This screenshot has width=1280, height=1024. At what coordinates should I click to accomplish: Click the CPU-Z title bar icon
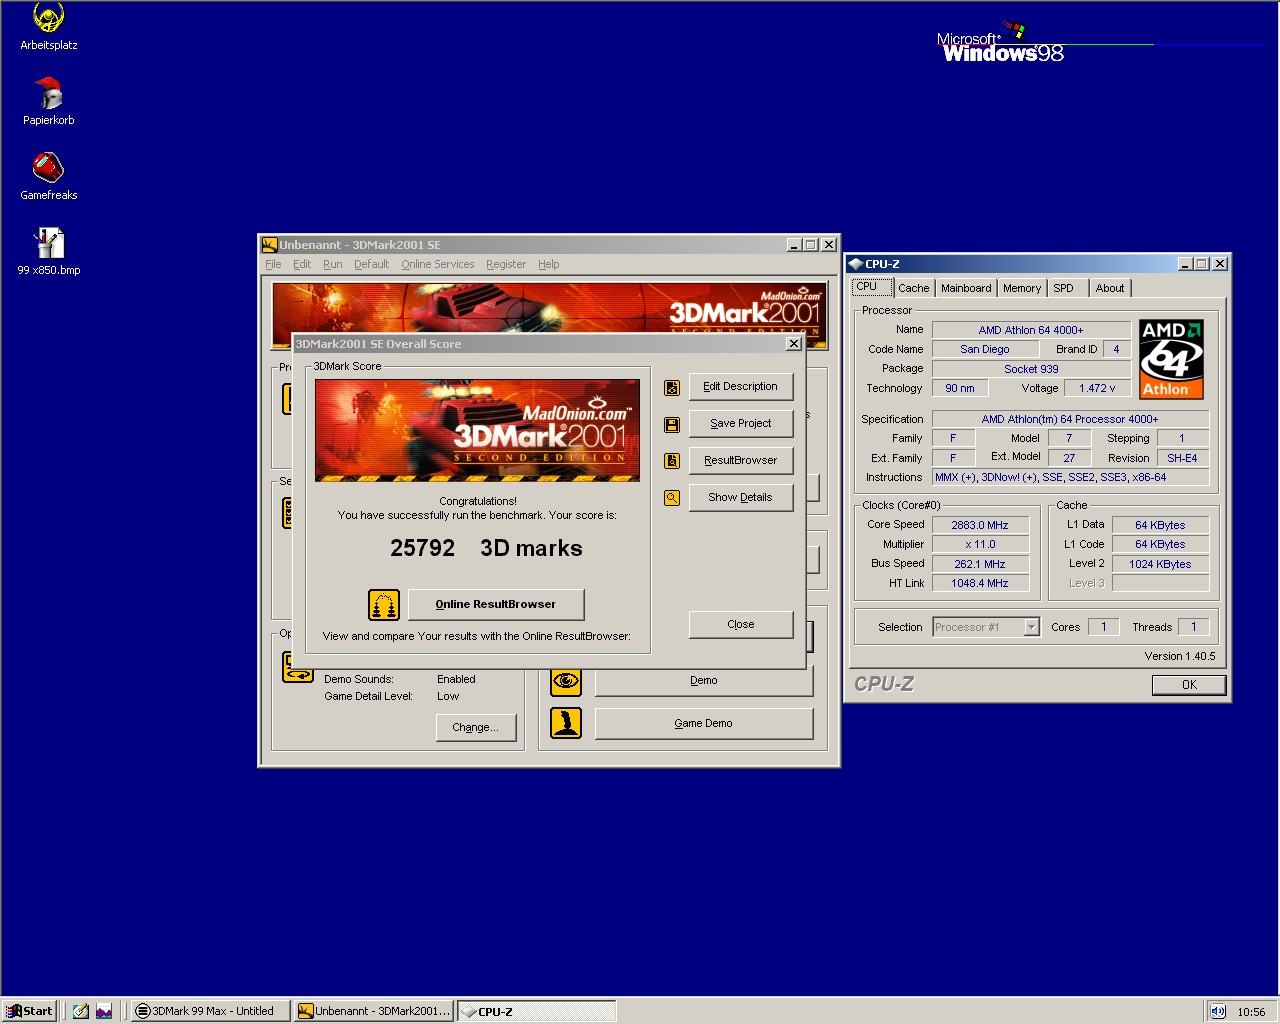[855, 264]
